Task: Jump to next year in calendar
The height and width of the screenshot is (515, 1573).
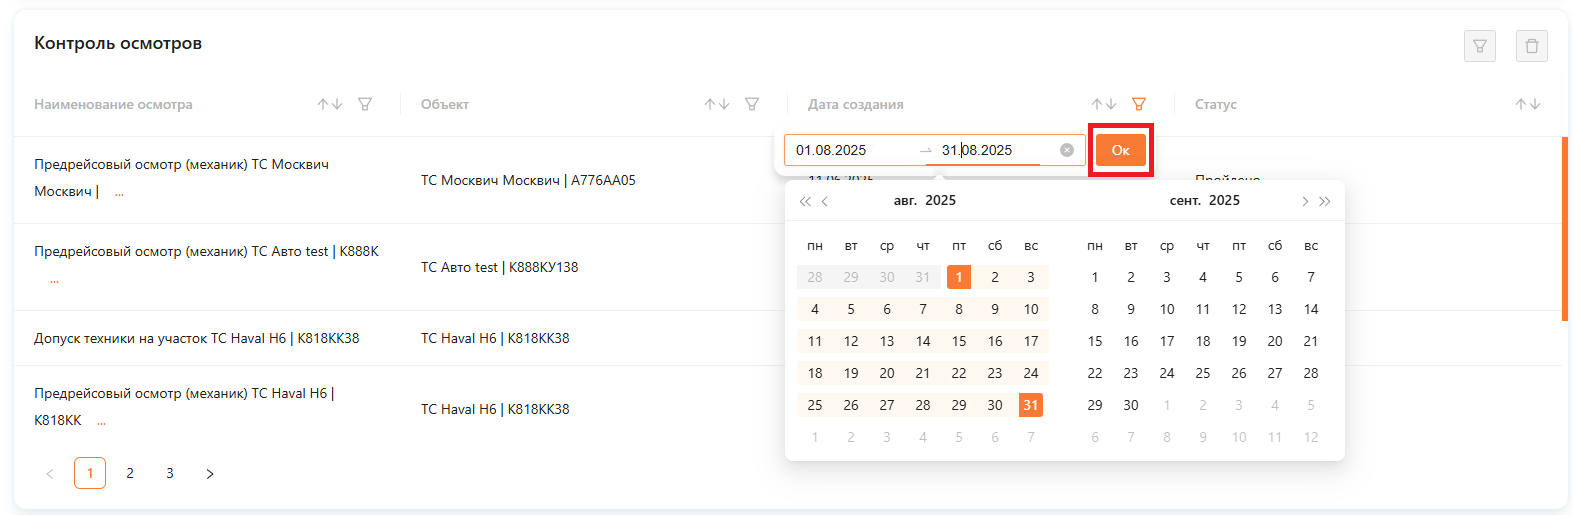Action: [1325, 201]
